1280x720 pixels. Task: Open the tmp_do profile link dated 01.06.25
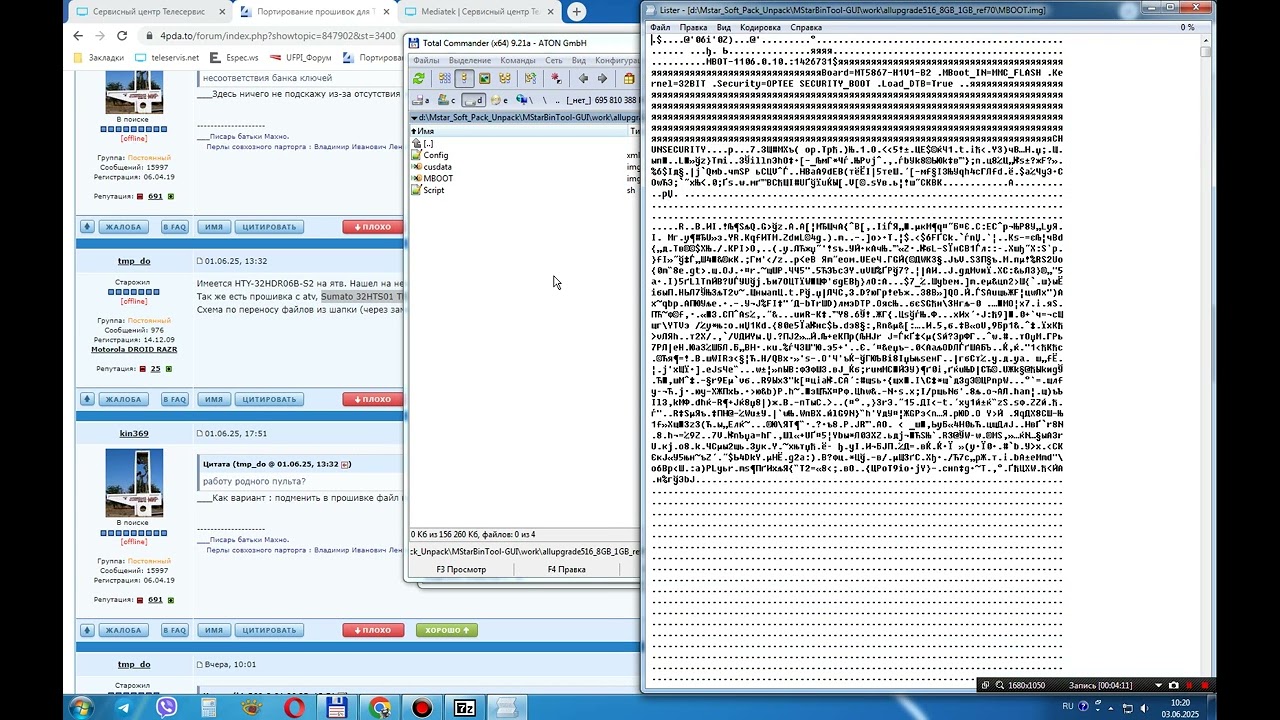134,261
